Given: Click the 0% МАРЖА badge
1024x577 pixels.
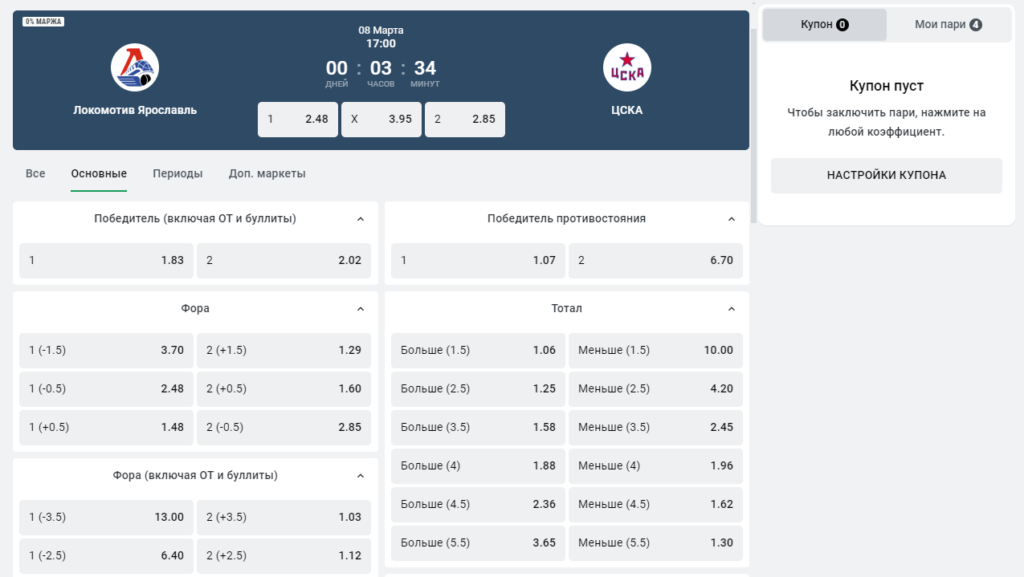Looking at the screenshot, I should point(43,22).
